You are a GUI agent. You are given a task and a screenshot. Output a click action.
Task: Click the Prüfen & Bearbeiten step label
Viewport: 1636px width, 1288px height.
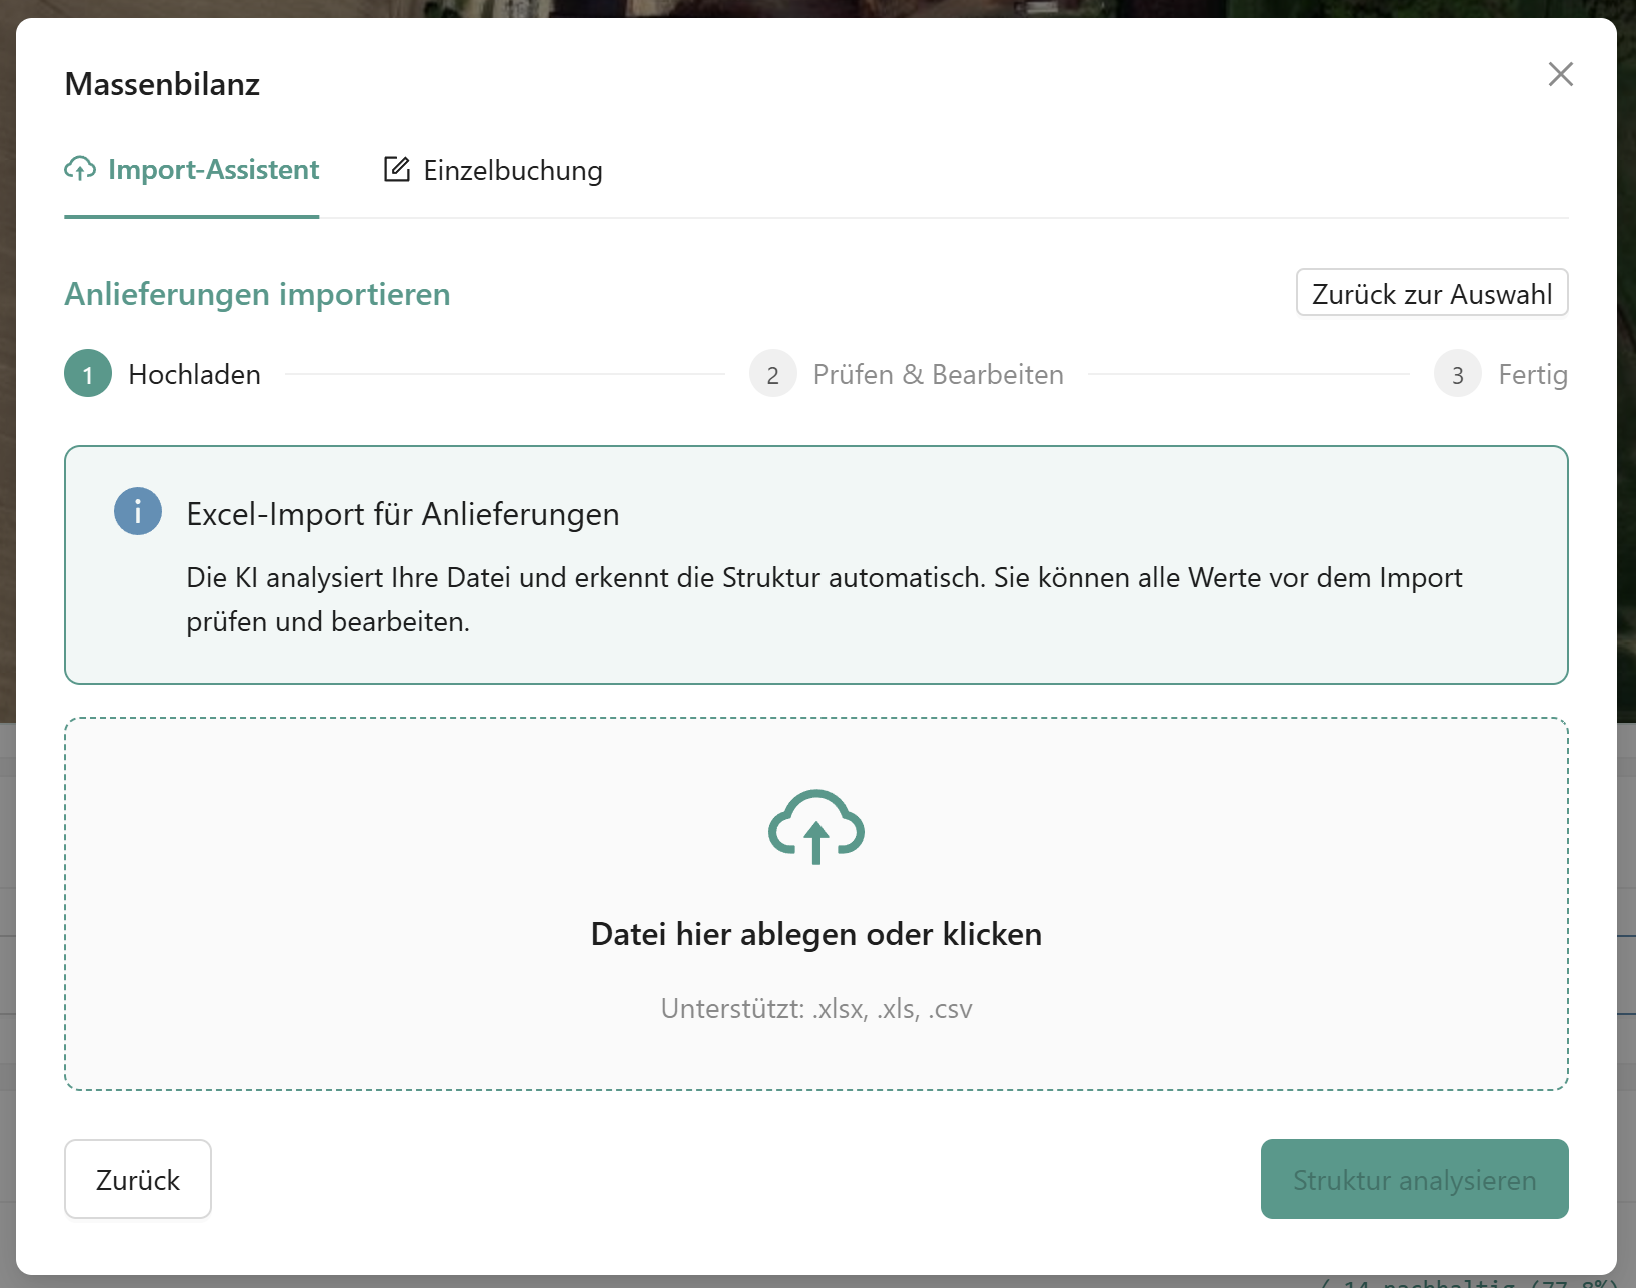pyautogui.click(x=938, y=373)
